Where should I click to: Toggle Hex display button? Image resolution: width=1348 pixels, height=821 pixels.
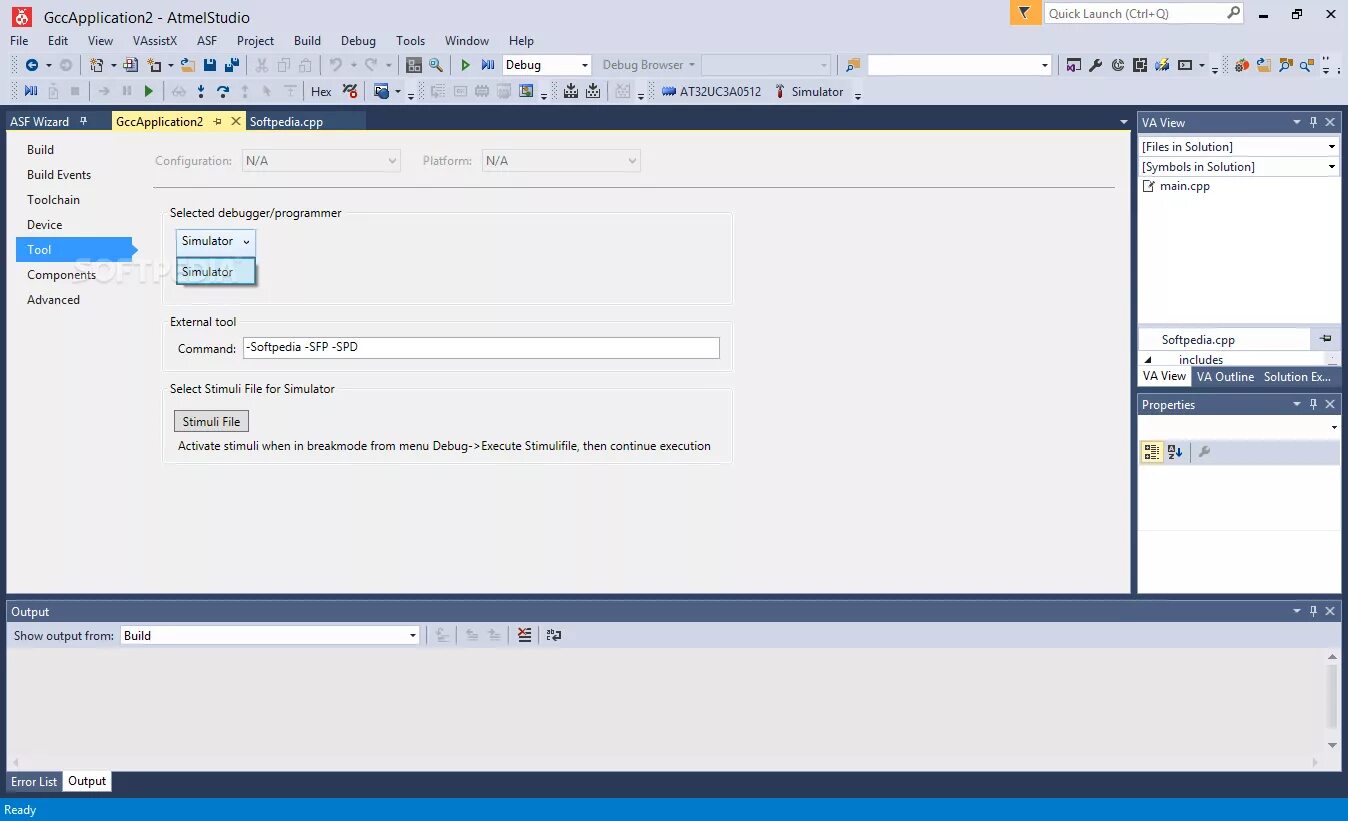point(321,91)
